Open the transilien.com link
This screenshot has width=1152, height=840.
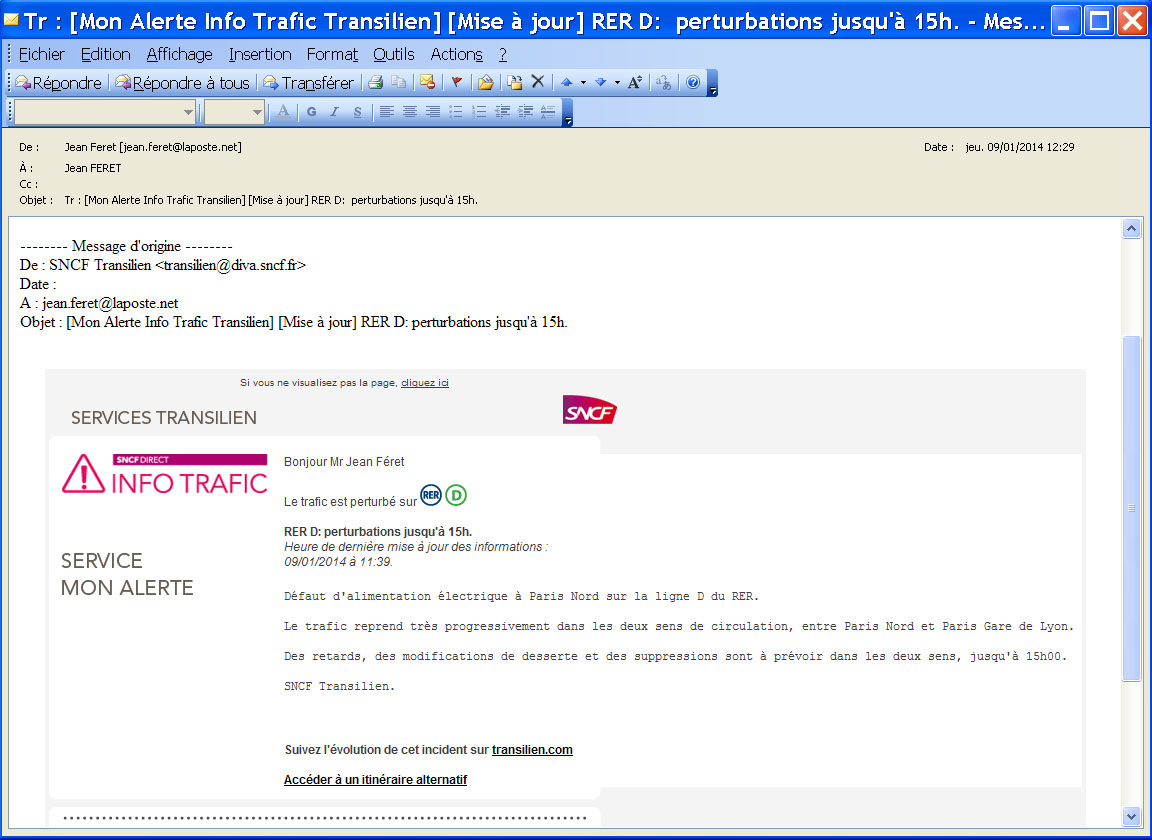(532, 750)
